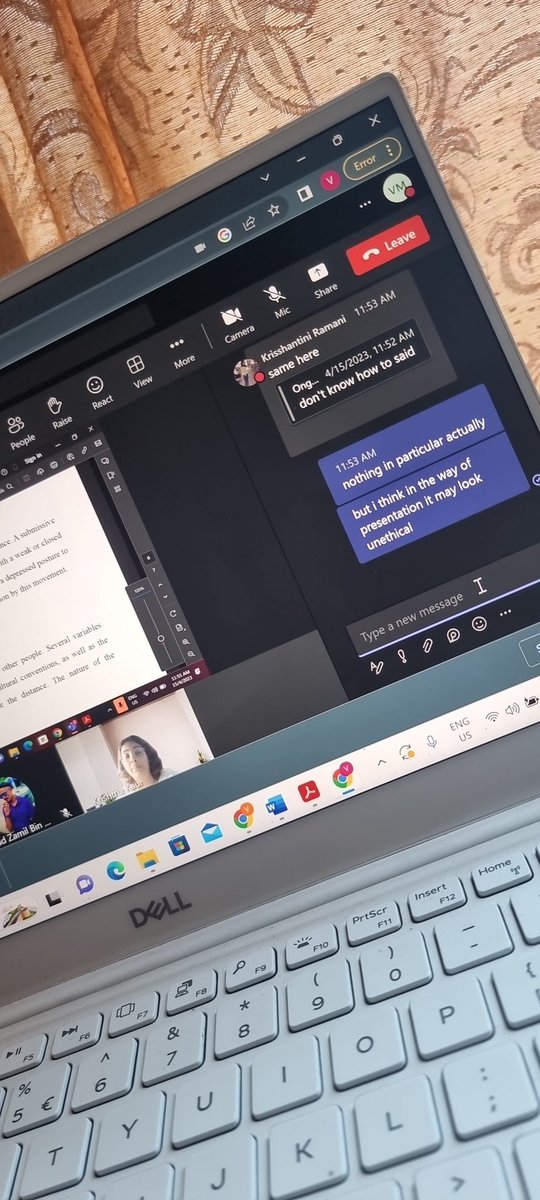
Task: Open Microsoft Word from the taskbar
Action: [x=276, y=804]
